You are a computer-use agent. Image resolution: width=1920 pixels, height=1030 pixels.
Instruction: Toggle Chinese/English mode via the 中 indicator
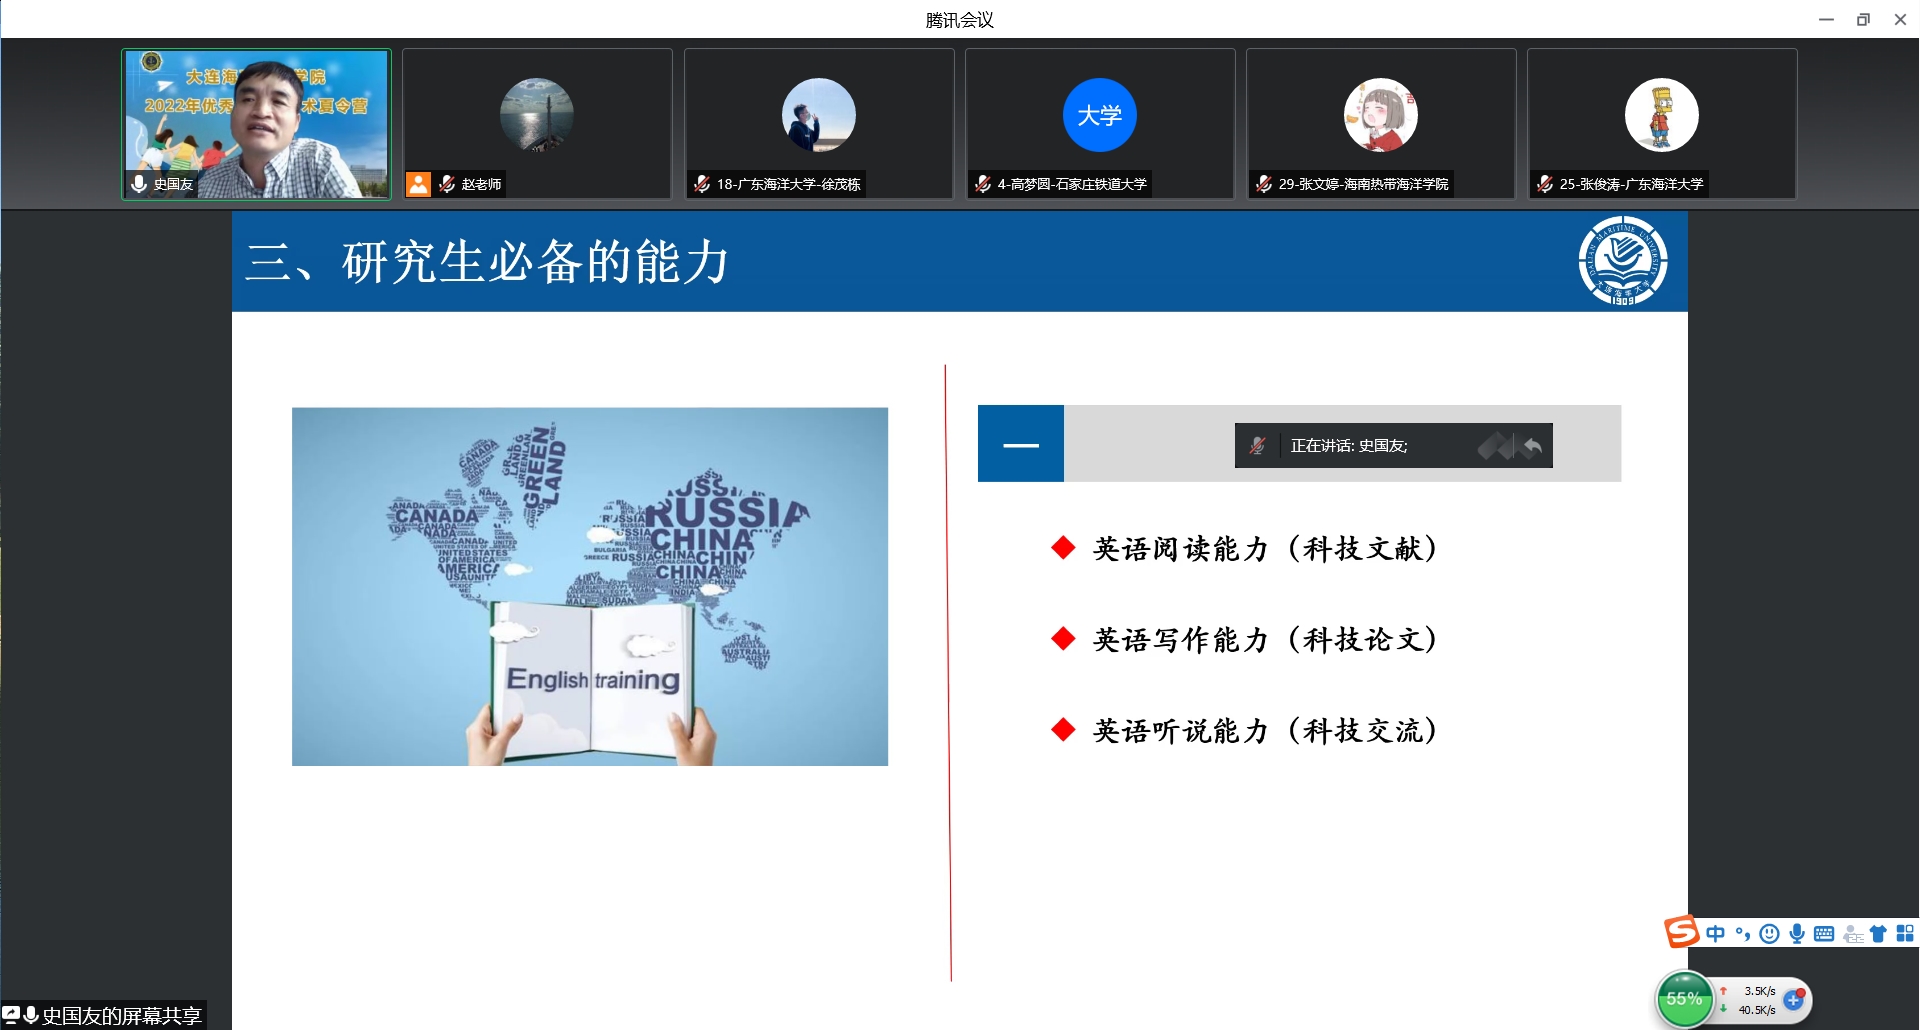(x=1715, y=934)
